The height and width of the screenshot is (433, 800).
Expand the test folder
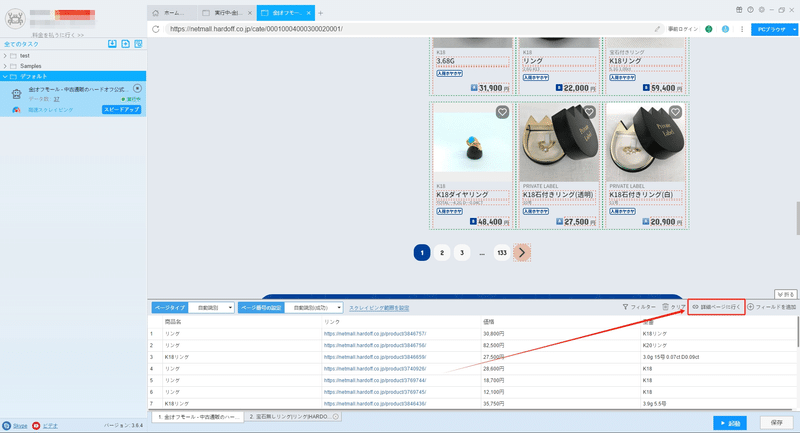click(5, 56)
